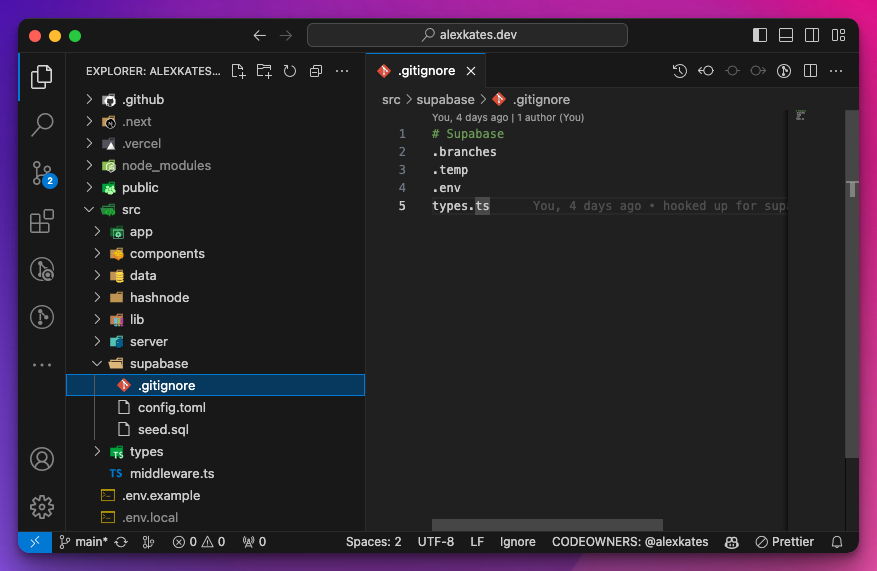This screenshot has height=571, width=877.
Task: Click CODEOWNERS: @alexkates status item
Action: (x=630, y=542)
